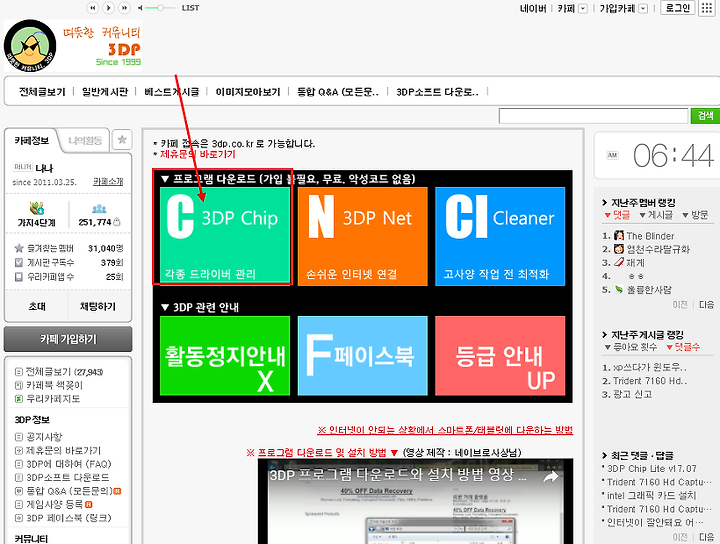The height and width of the screenshot is (544, 720).
Task: Sort member ranking by 방문
Action: pos(695,215)
